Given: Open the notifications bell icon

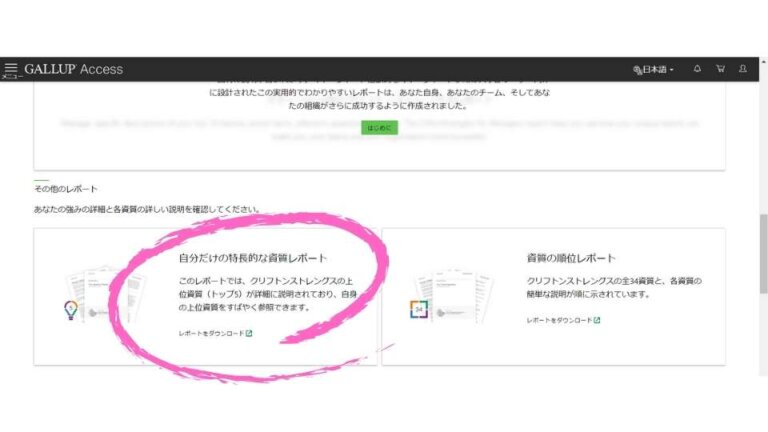Looking at the screenshot, I should (x=697, y=69).
